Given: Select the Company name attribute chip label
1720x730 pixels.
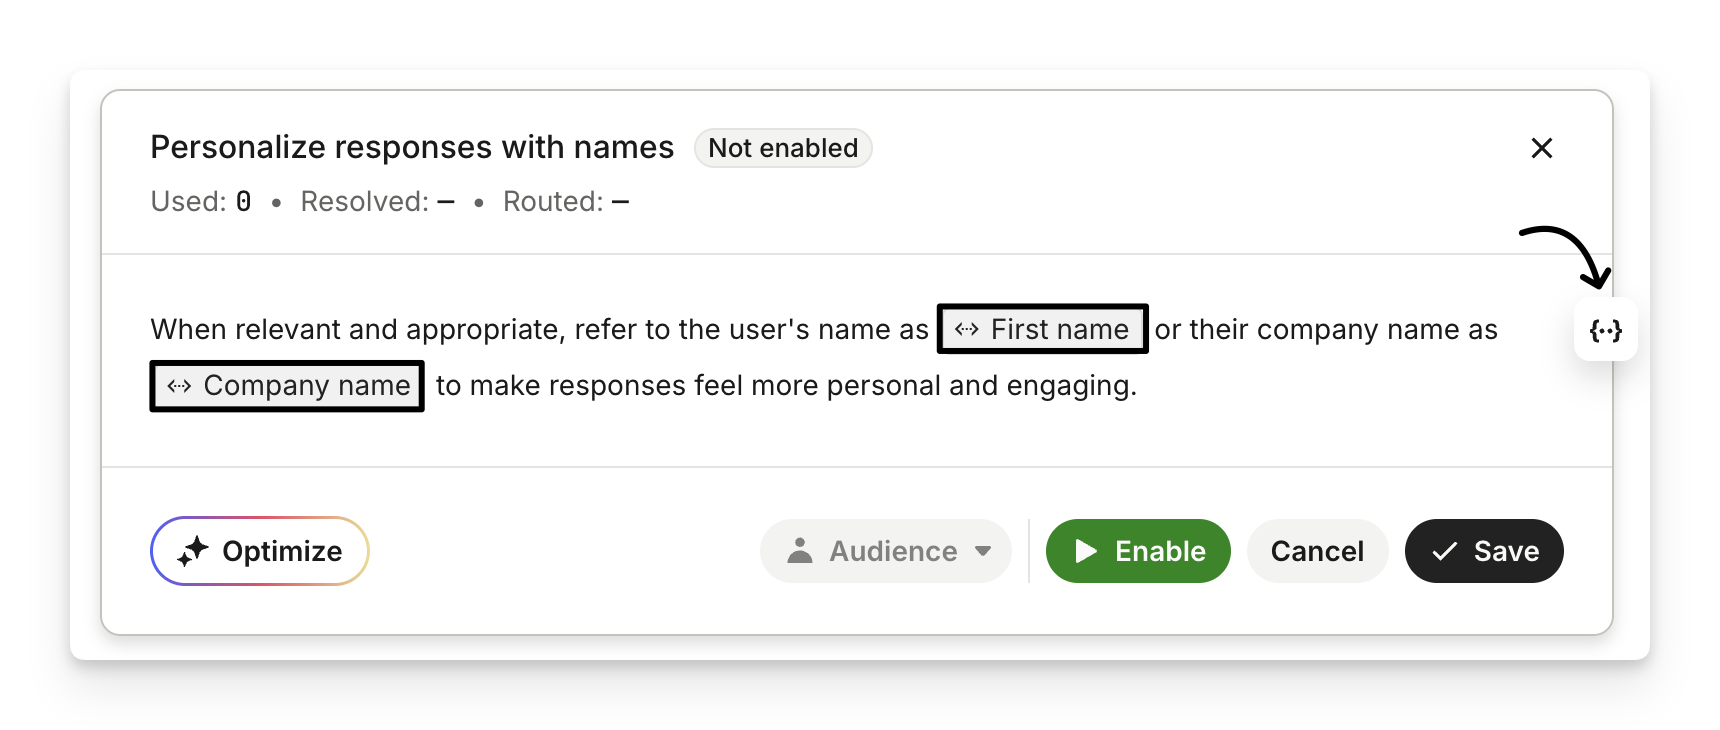Looking at the screenshot, I should click(x=306, y=386).
